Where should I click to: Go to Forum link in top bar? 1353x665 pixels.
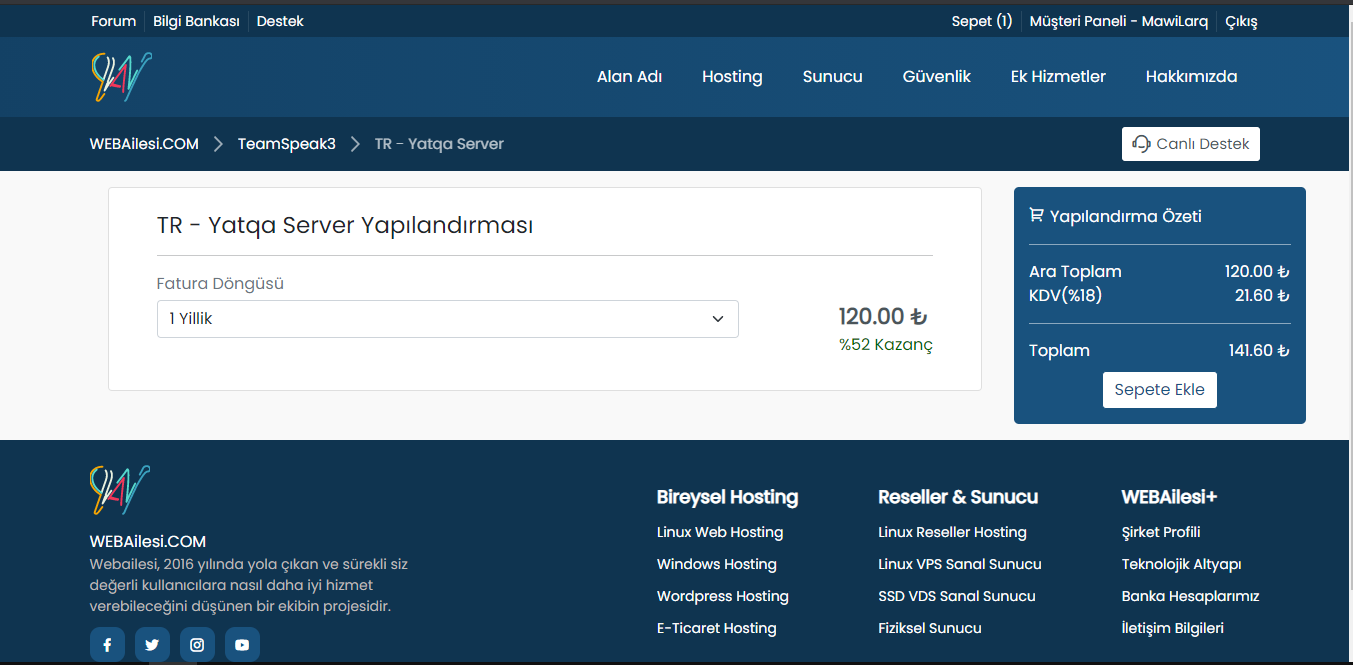[x=113, y=21]
